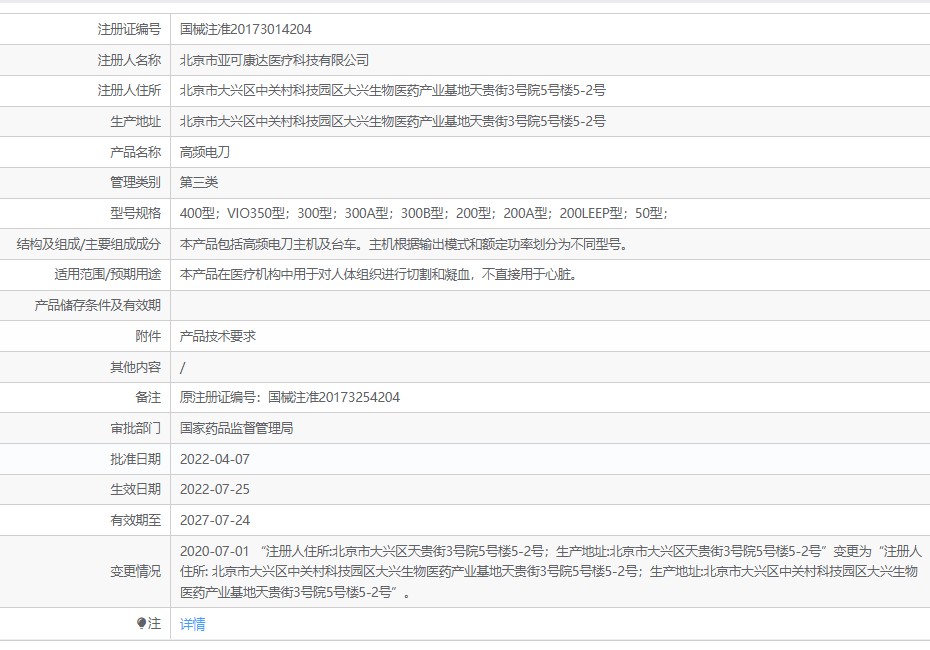Select expiry date 2027-07-24
Screen dimensions: 930x650
[215, 520]
